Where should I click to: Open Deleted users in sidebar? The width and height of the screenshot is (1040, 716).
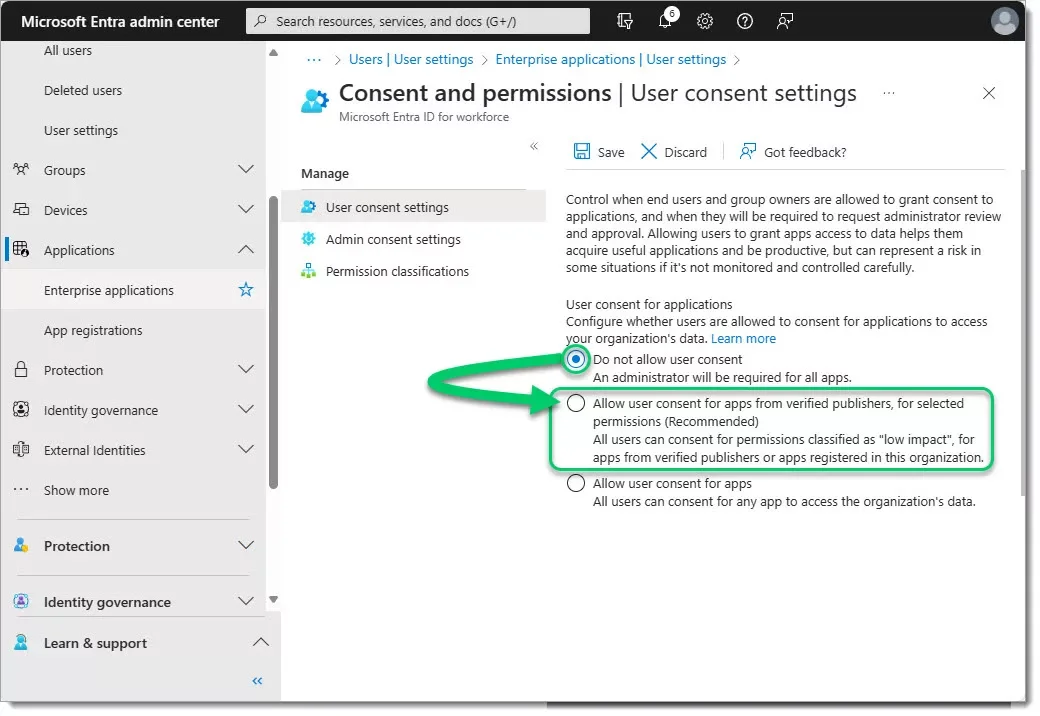(x=83, y=90)
